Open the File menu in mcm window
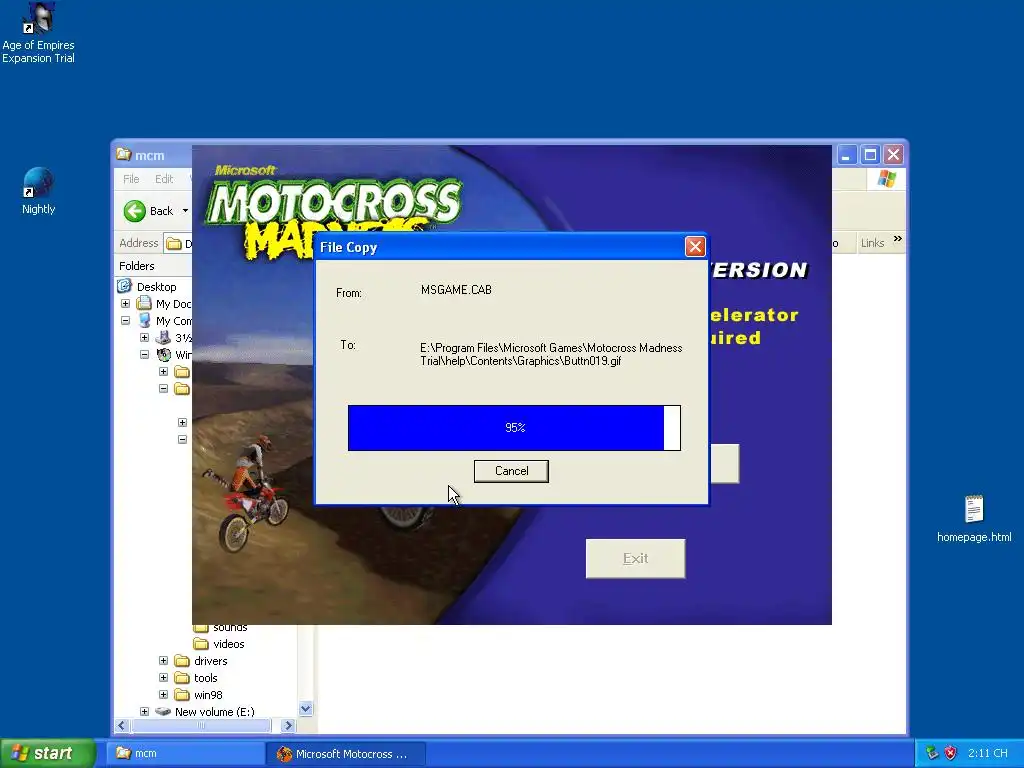The image size is (1024, 768). pos(131,179)
